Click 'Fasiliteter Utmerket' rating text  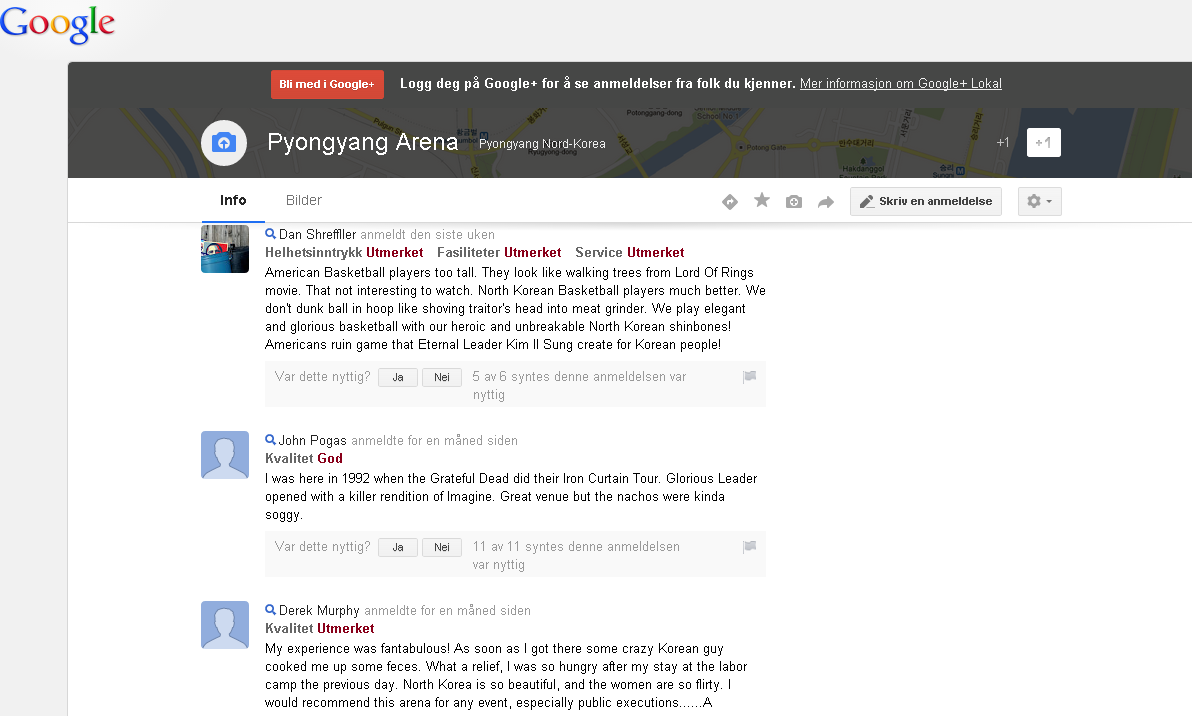pyautogui.click(x=499, y=252)
